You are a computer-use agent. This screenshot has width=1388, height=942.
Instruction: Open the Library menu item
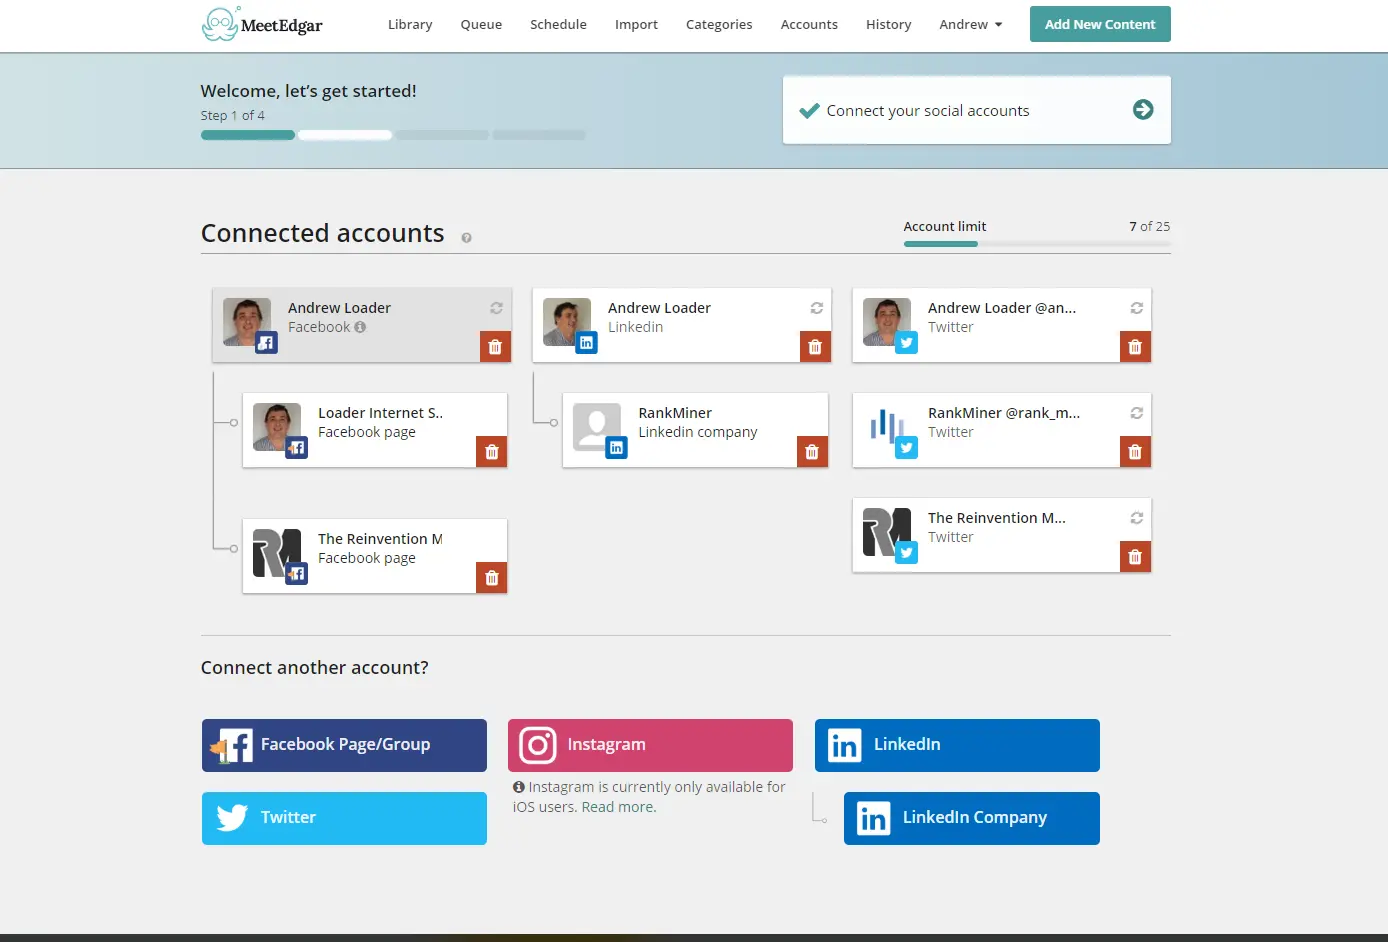point(410,24)
